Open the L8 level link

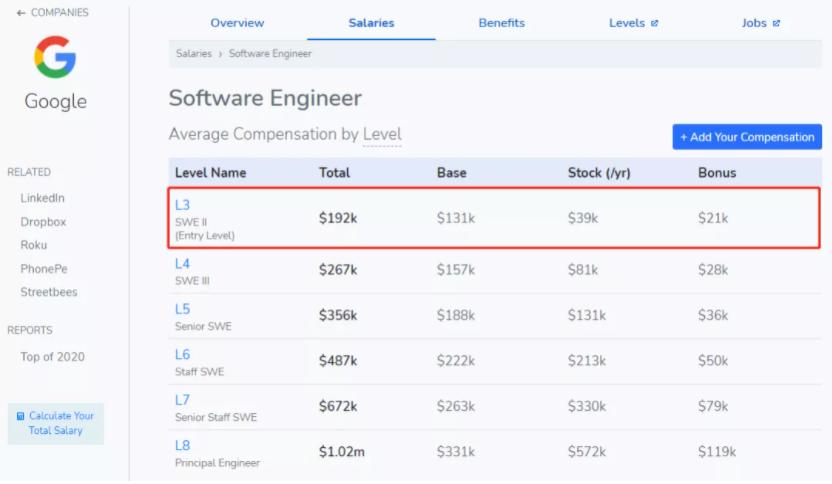[182, 446]
